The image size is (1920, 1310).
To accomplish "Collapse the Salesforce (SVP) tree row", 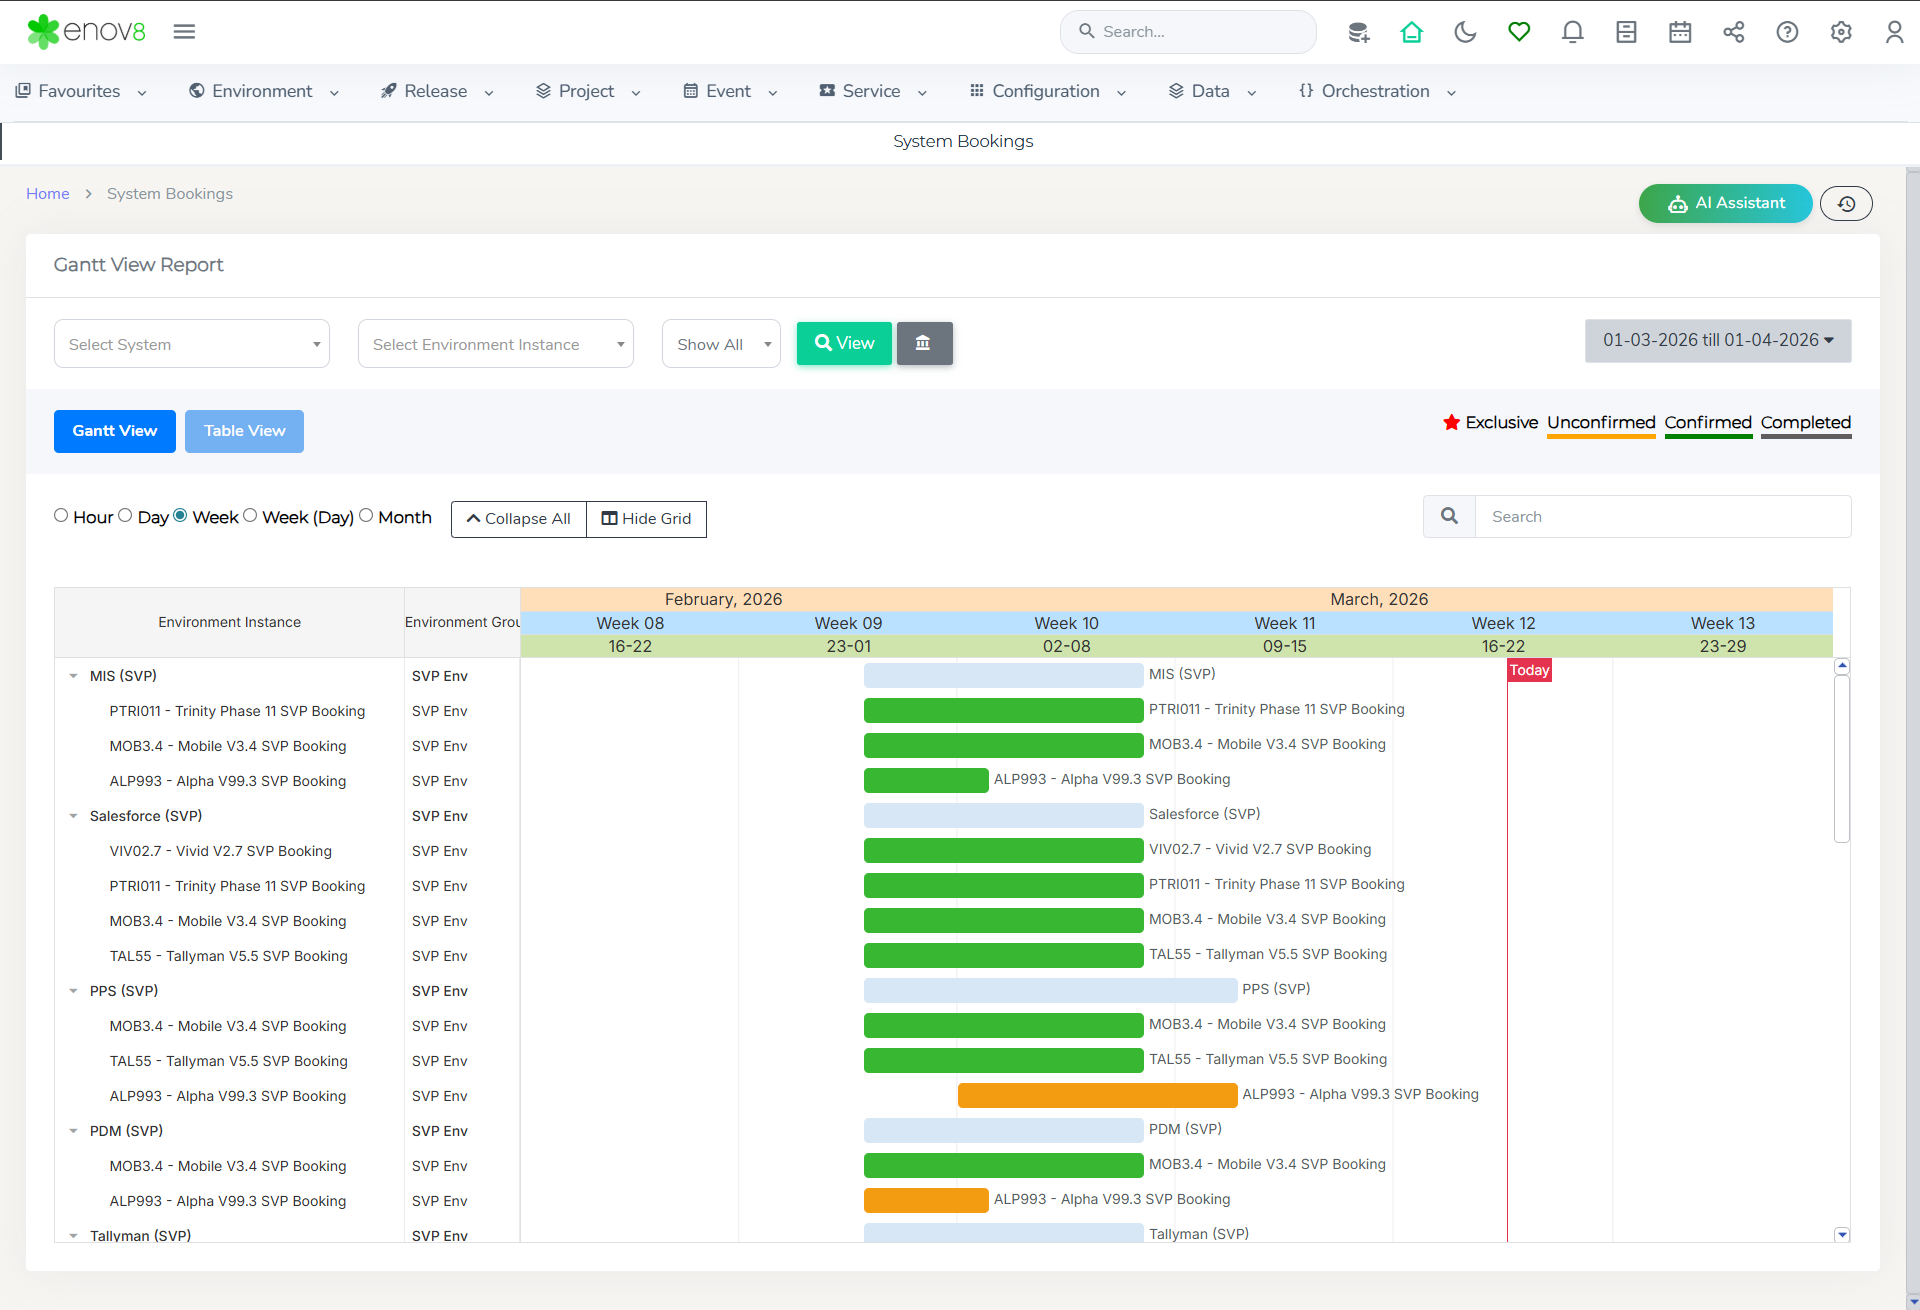I will coord(73,816).
